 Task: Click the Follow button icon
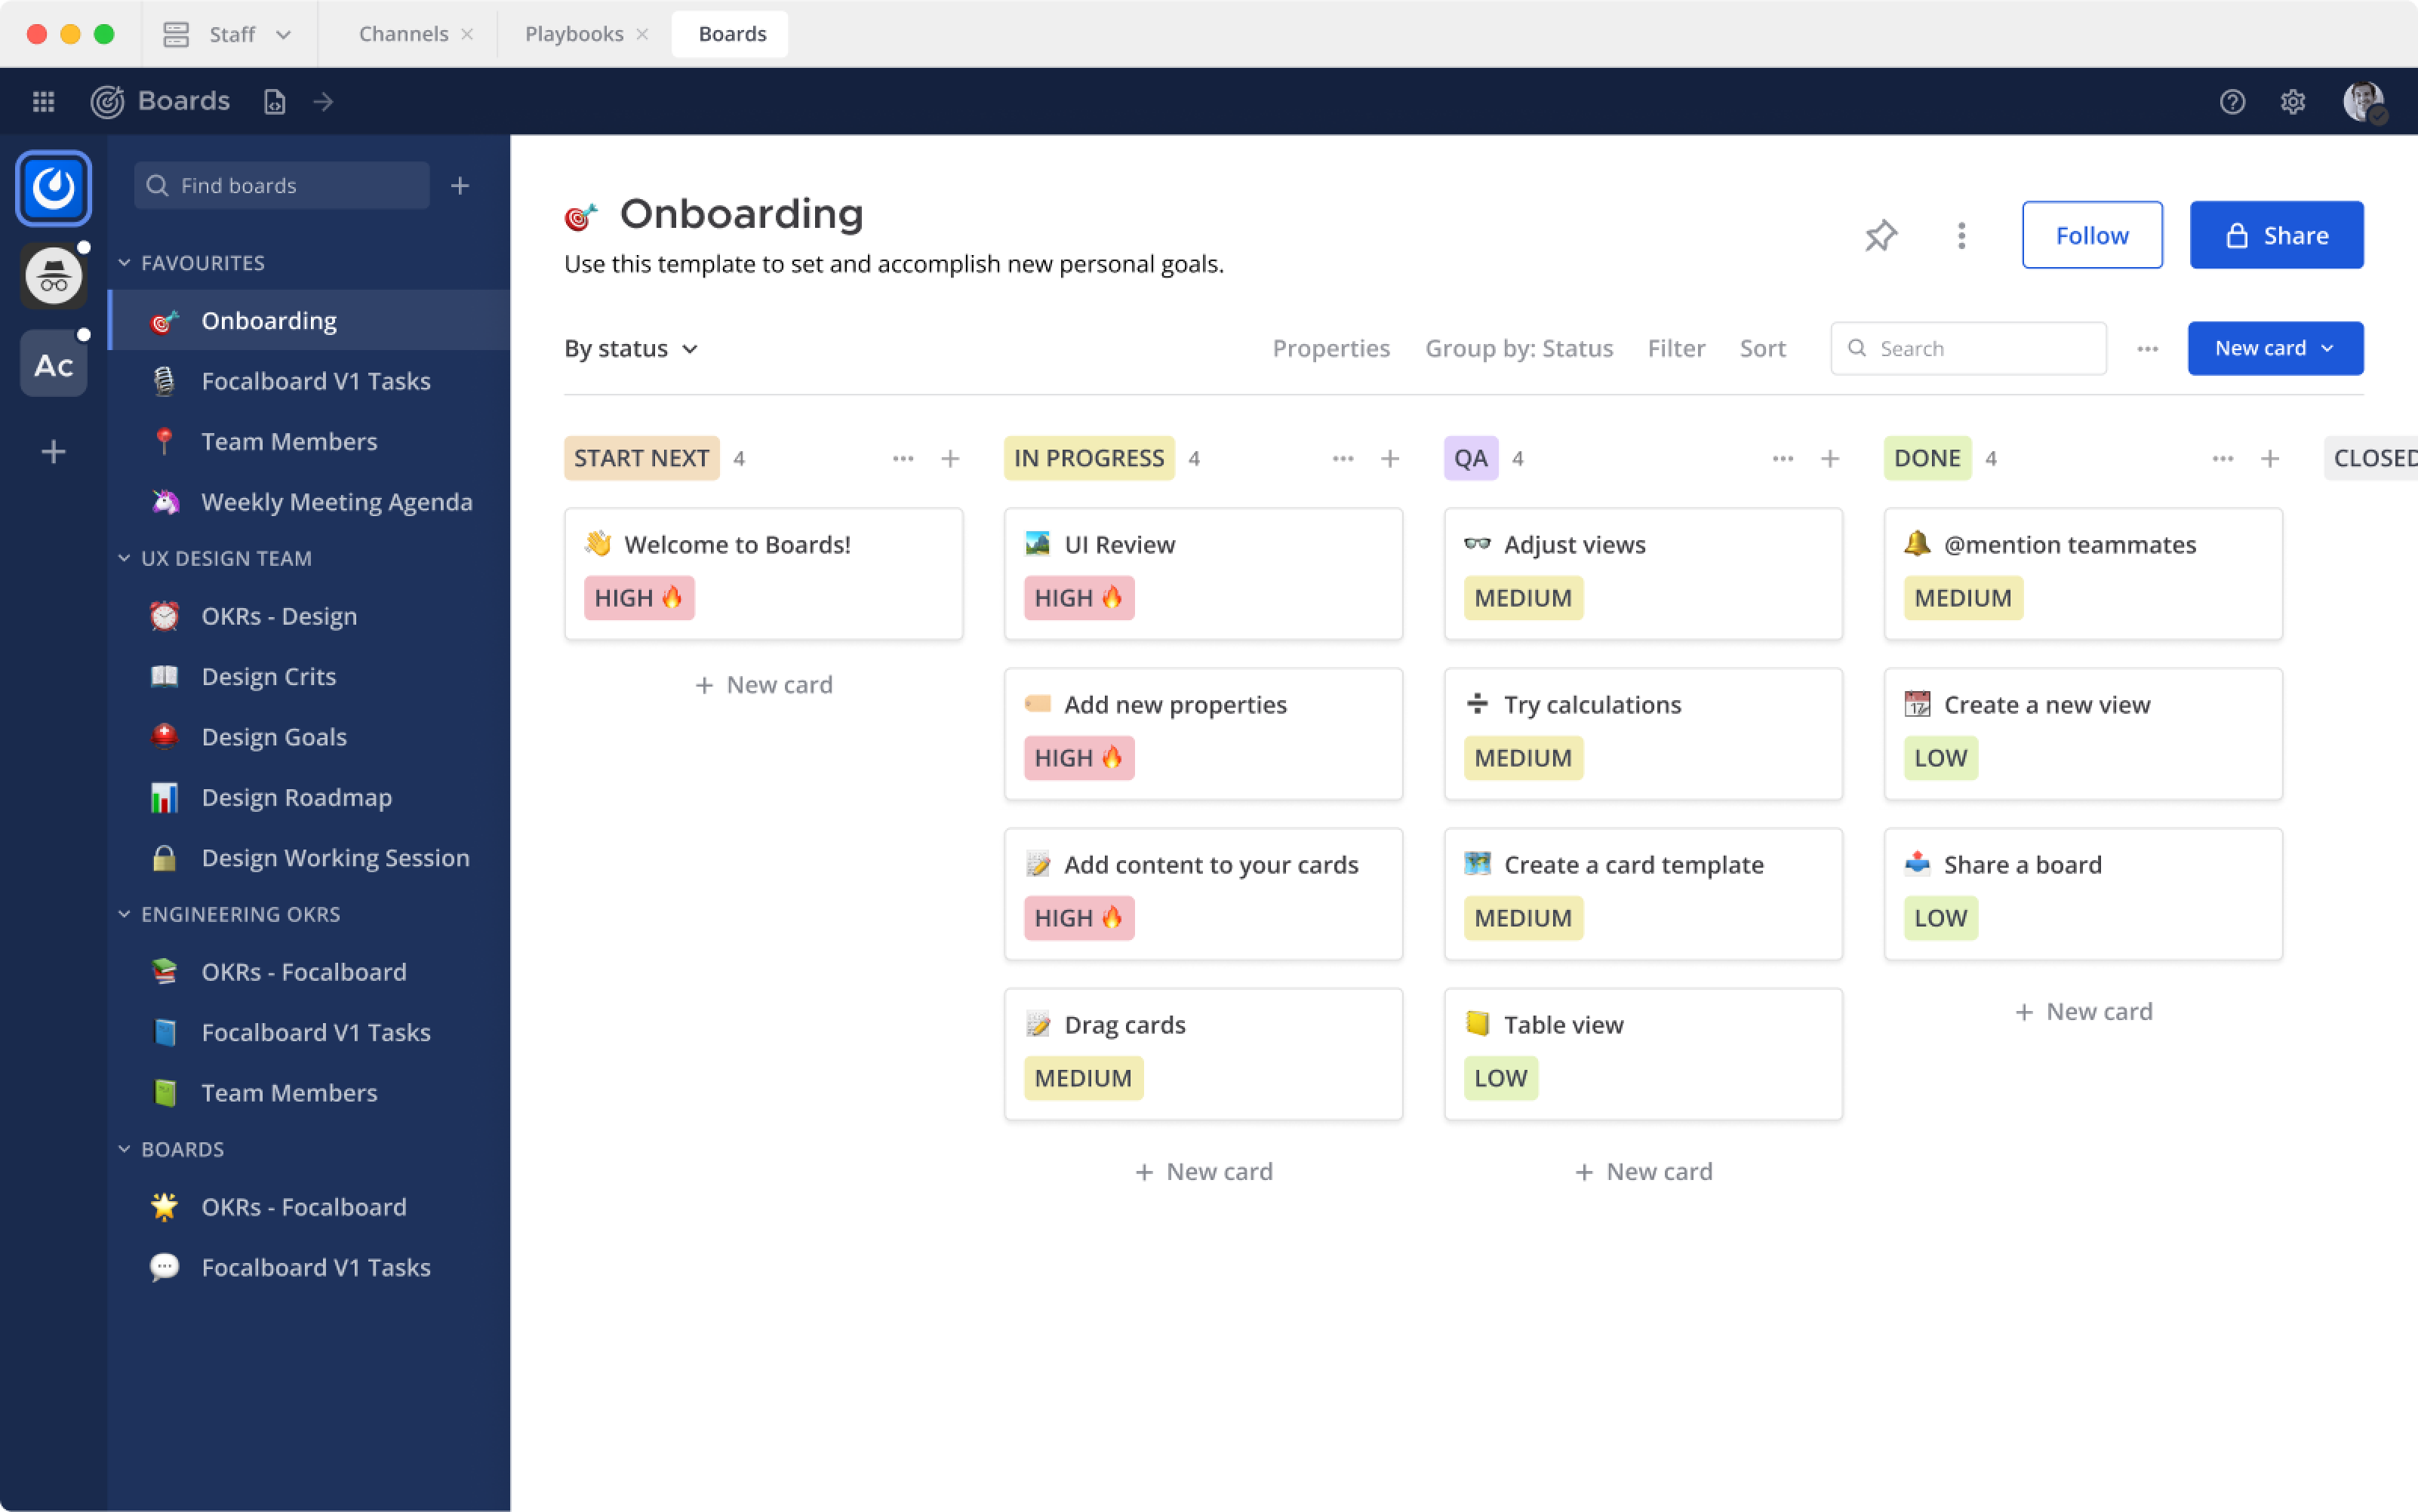(2090, 233)
